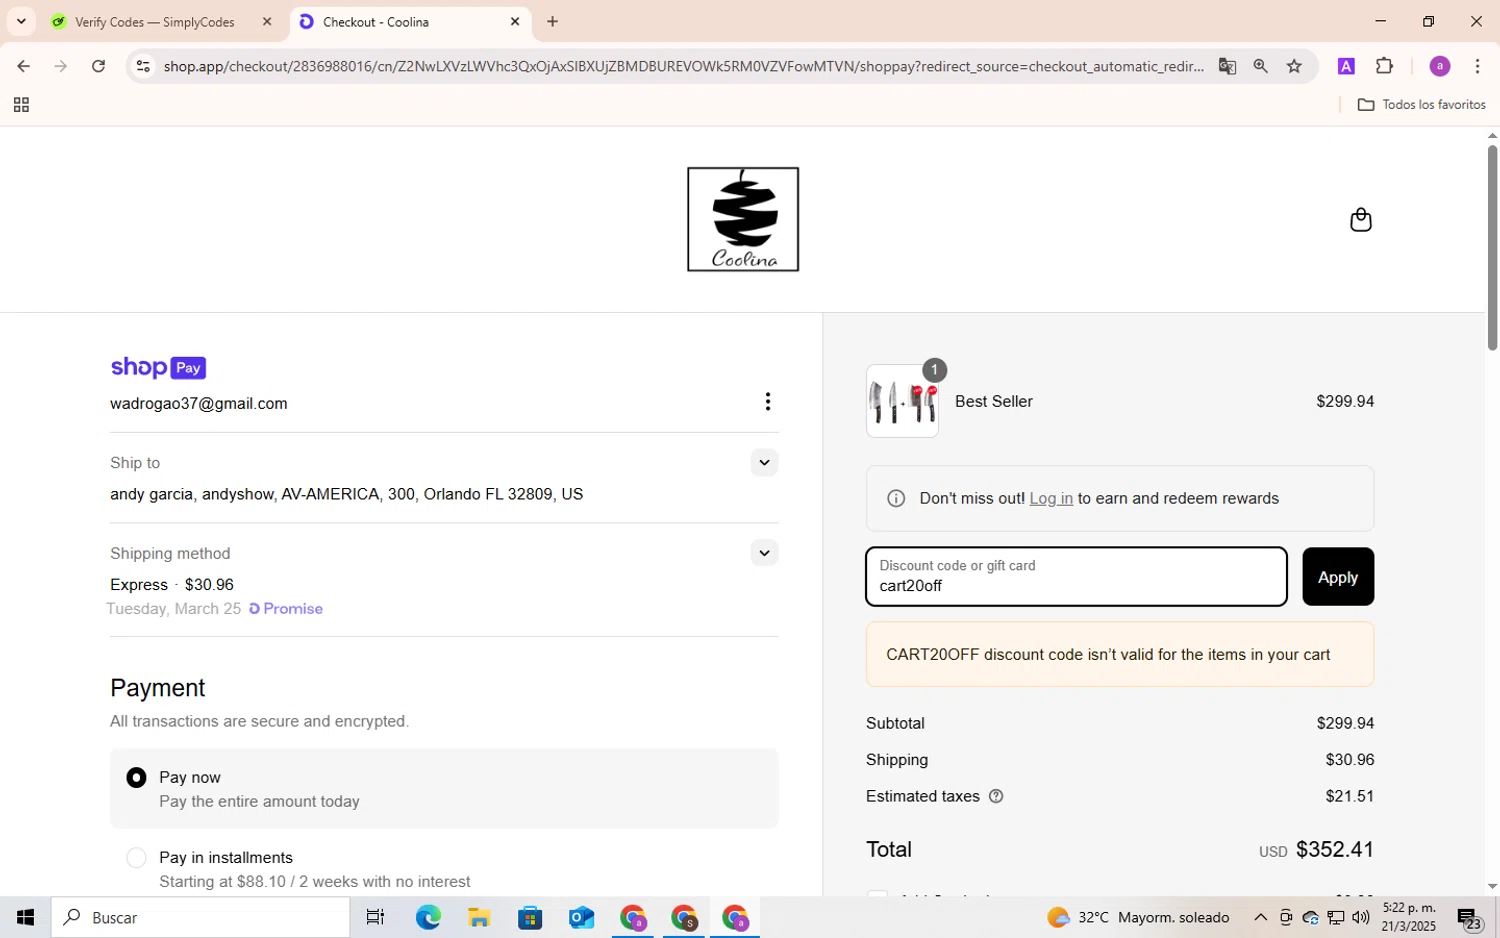Click the CART20OFF invalid code message
Screen dimensions: 1500x938
point(1120,654)
